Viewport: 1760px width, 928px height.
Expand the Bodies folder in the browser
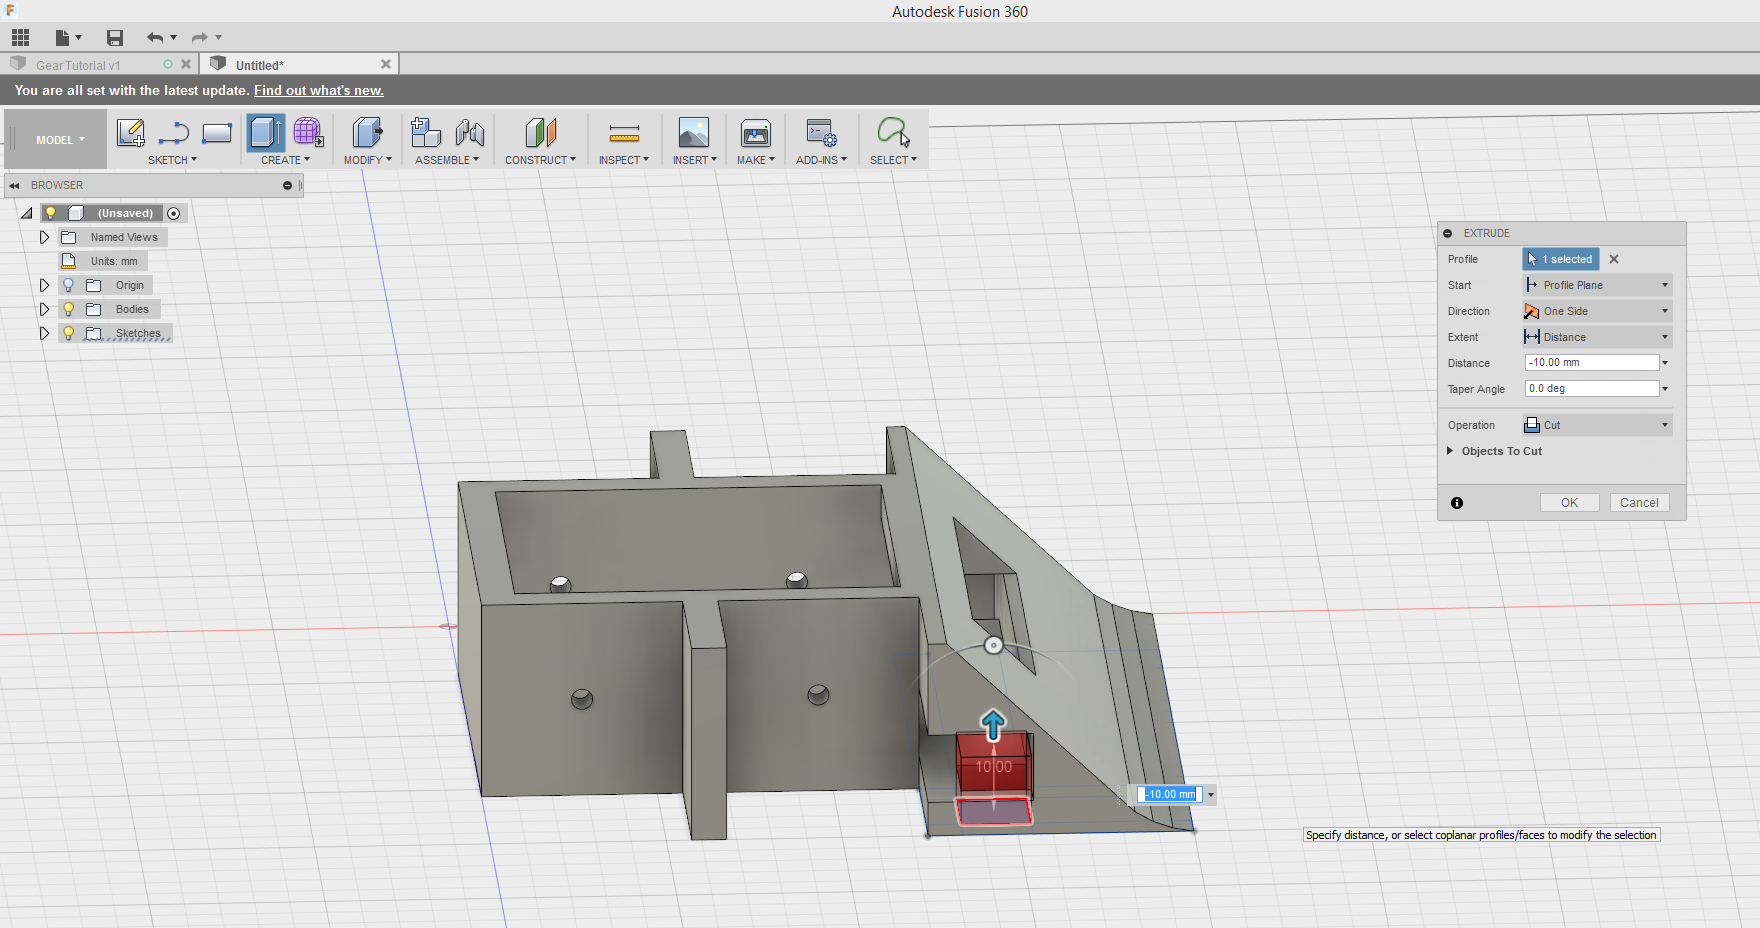(44, 309)
